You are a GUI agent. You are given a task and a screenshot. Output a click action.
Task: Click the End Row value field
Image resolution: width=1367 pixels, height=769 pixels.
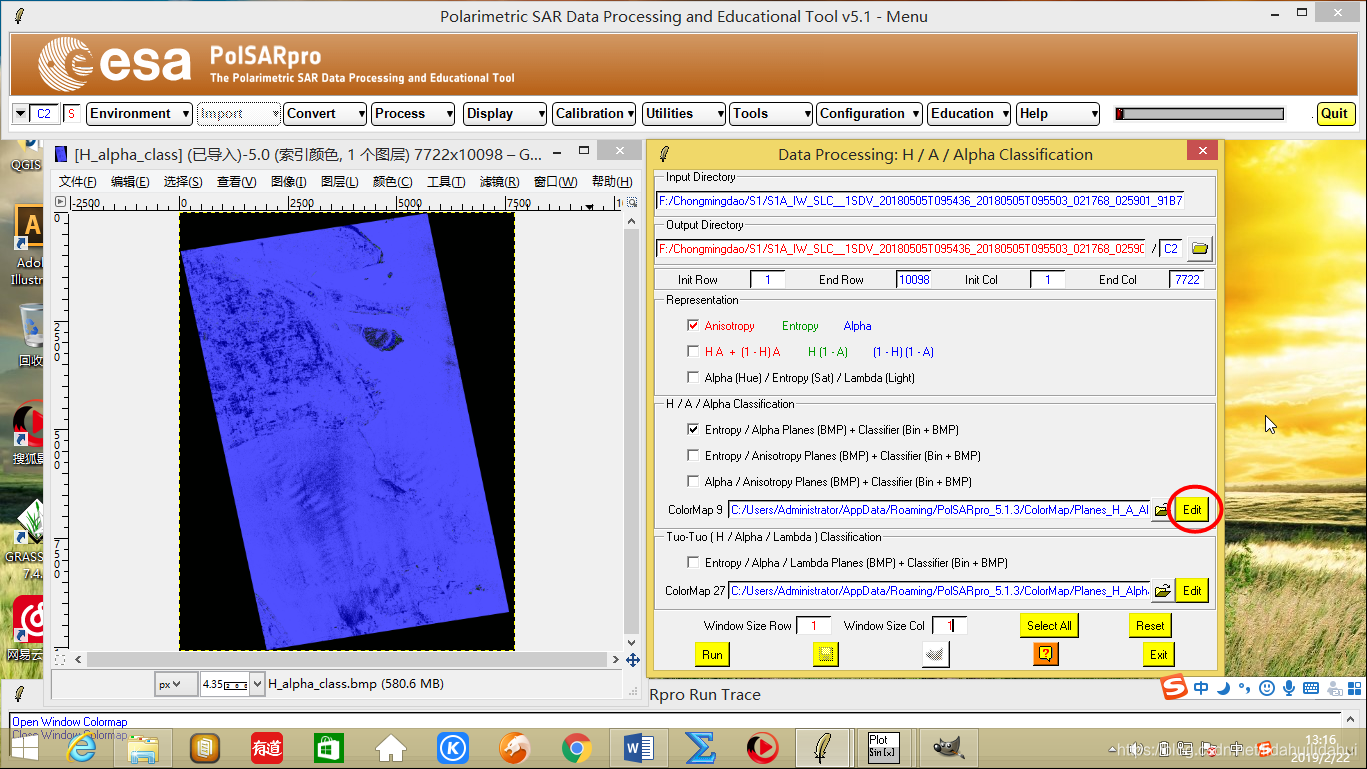pyautogui.click(x=914, y=280)
